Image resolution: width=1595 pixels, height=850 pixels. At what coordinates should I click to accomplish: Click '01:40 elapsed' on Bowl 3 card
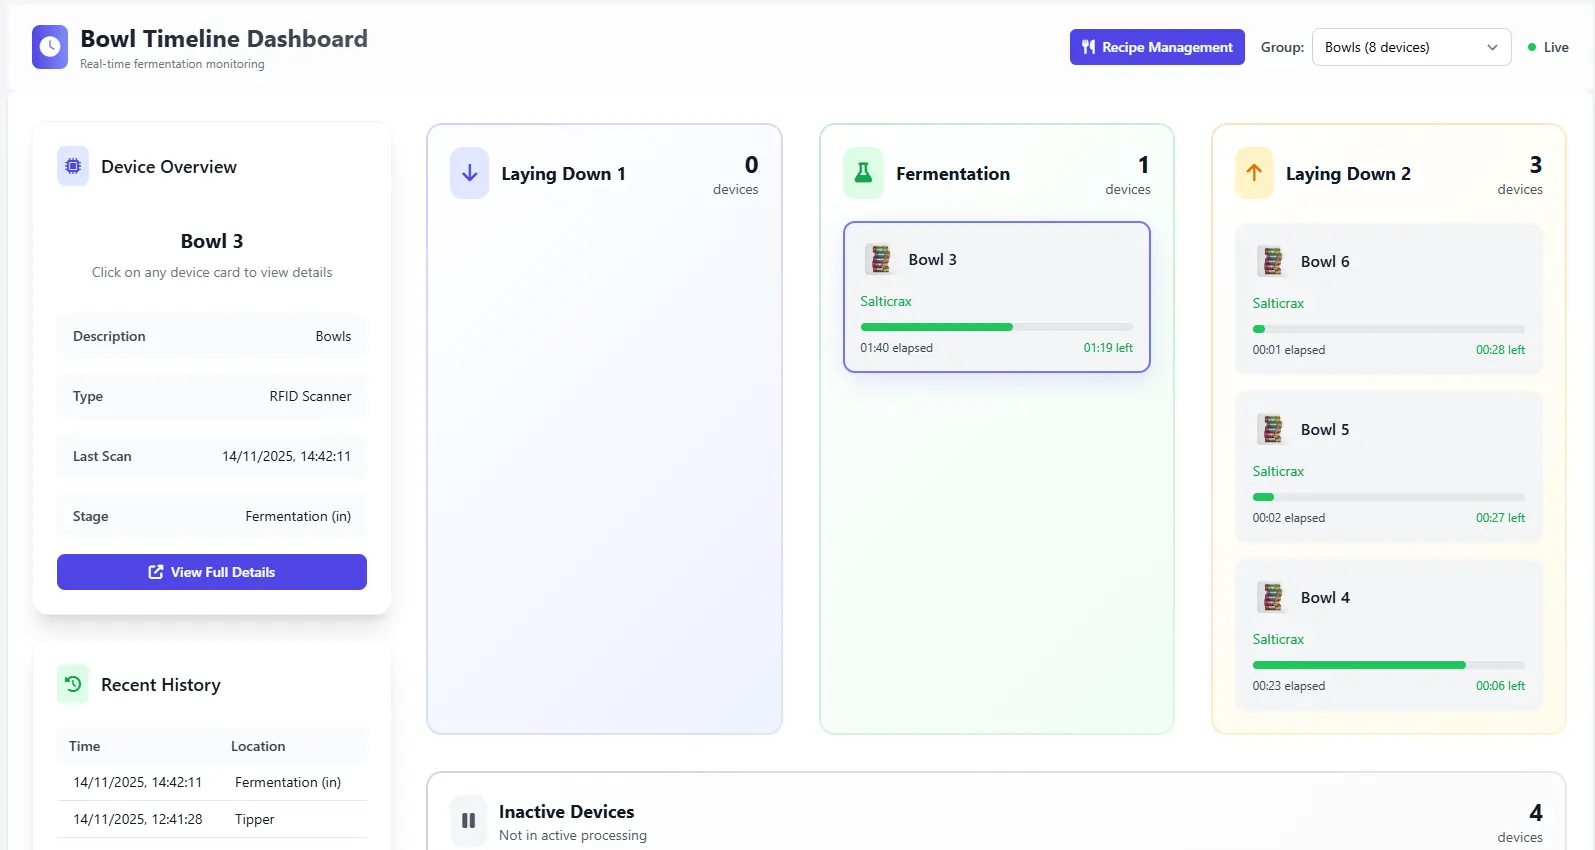point(896,348)
